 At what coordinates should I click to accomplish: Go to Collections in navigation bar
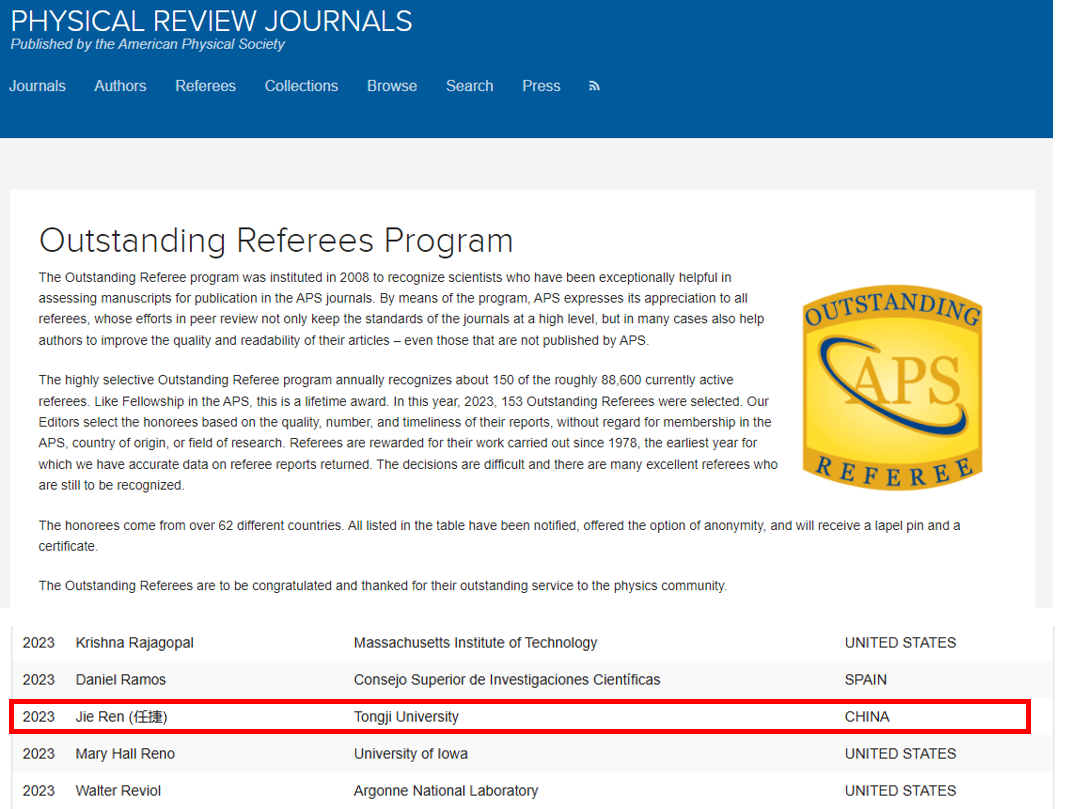pos(301,86)
